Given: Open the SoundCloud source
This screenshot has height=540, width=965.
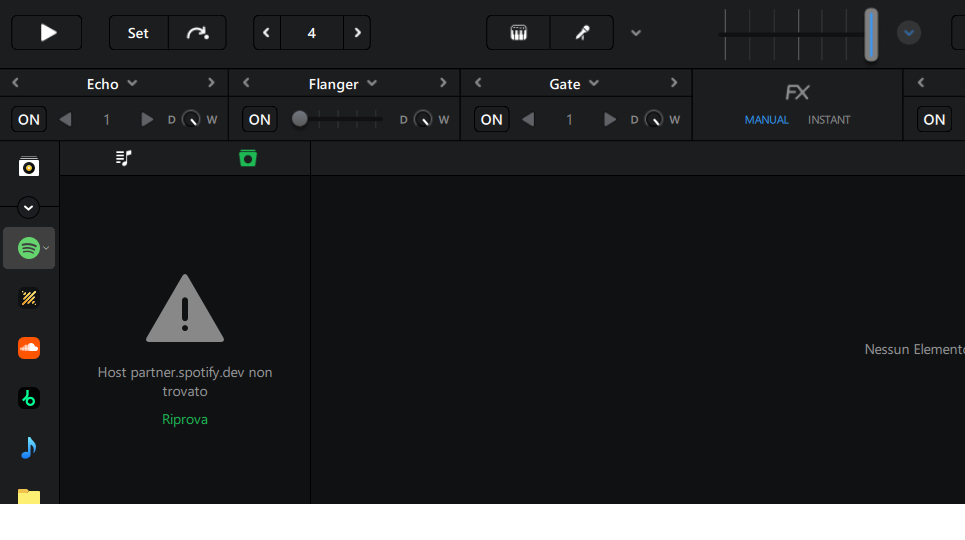Looking at the screenshot, I should pos(29,348).
